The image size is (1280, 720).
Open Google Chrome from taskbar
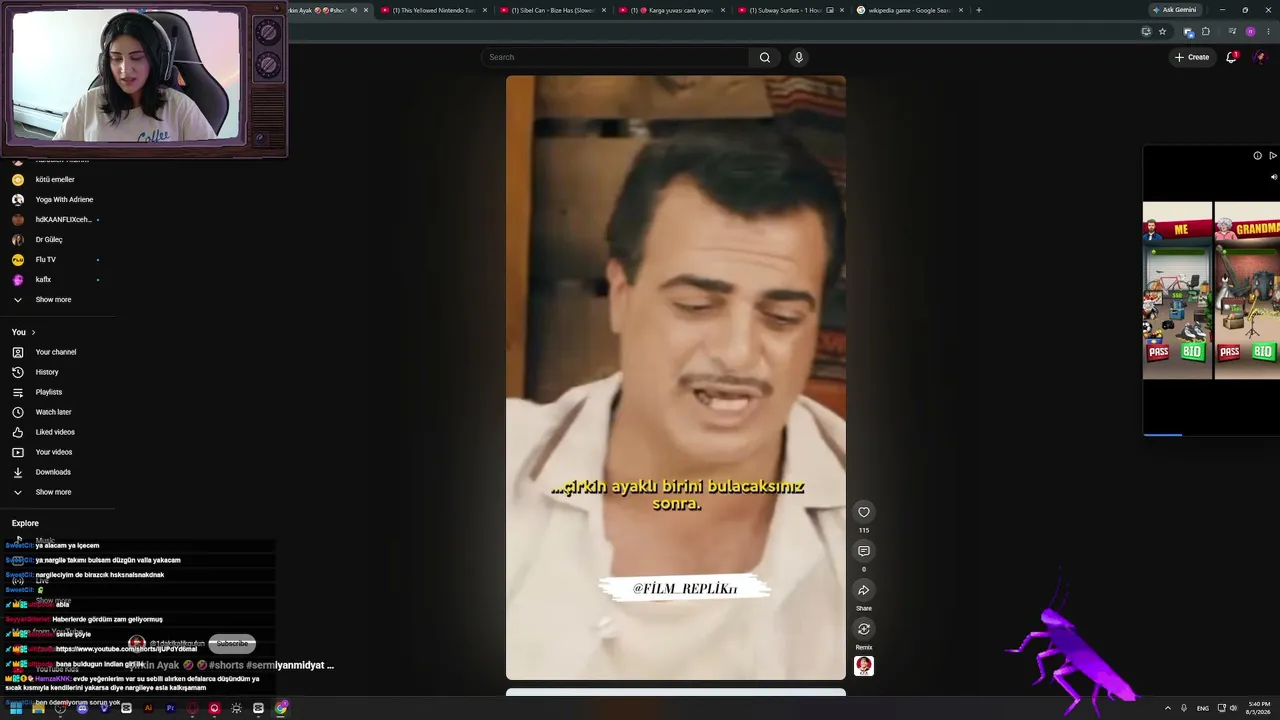coord(281,708)
